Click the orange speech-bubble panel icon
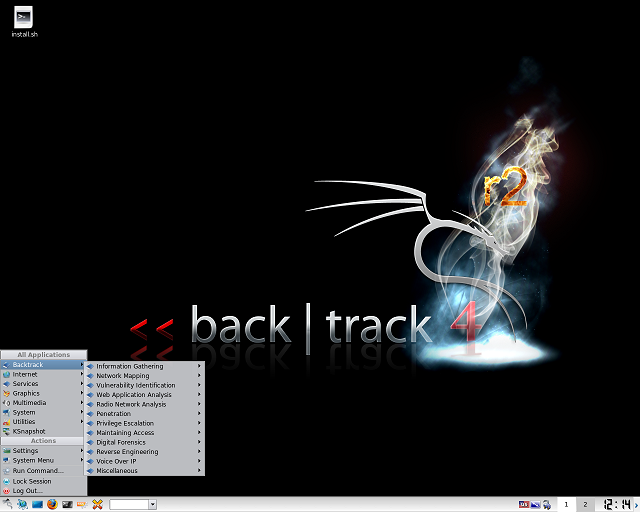 point(82,505)
